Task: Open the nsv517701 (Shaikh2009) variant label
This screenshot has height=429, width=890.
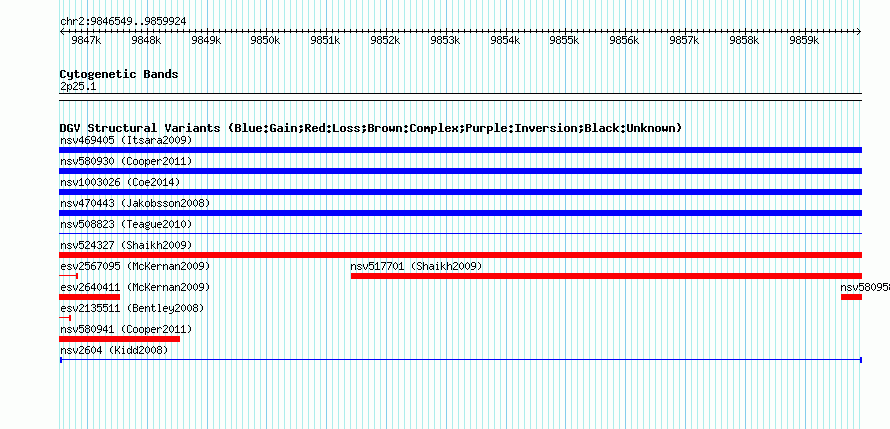Action: [x=416, y=266]
